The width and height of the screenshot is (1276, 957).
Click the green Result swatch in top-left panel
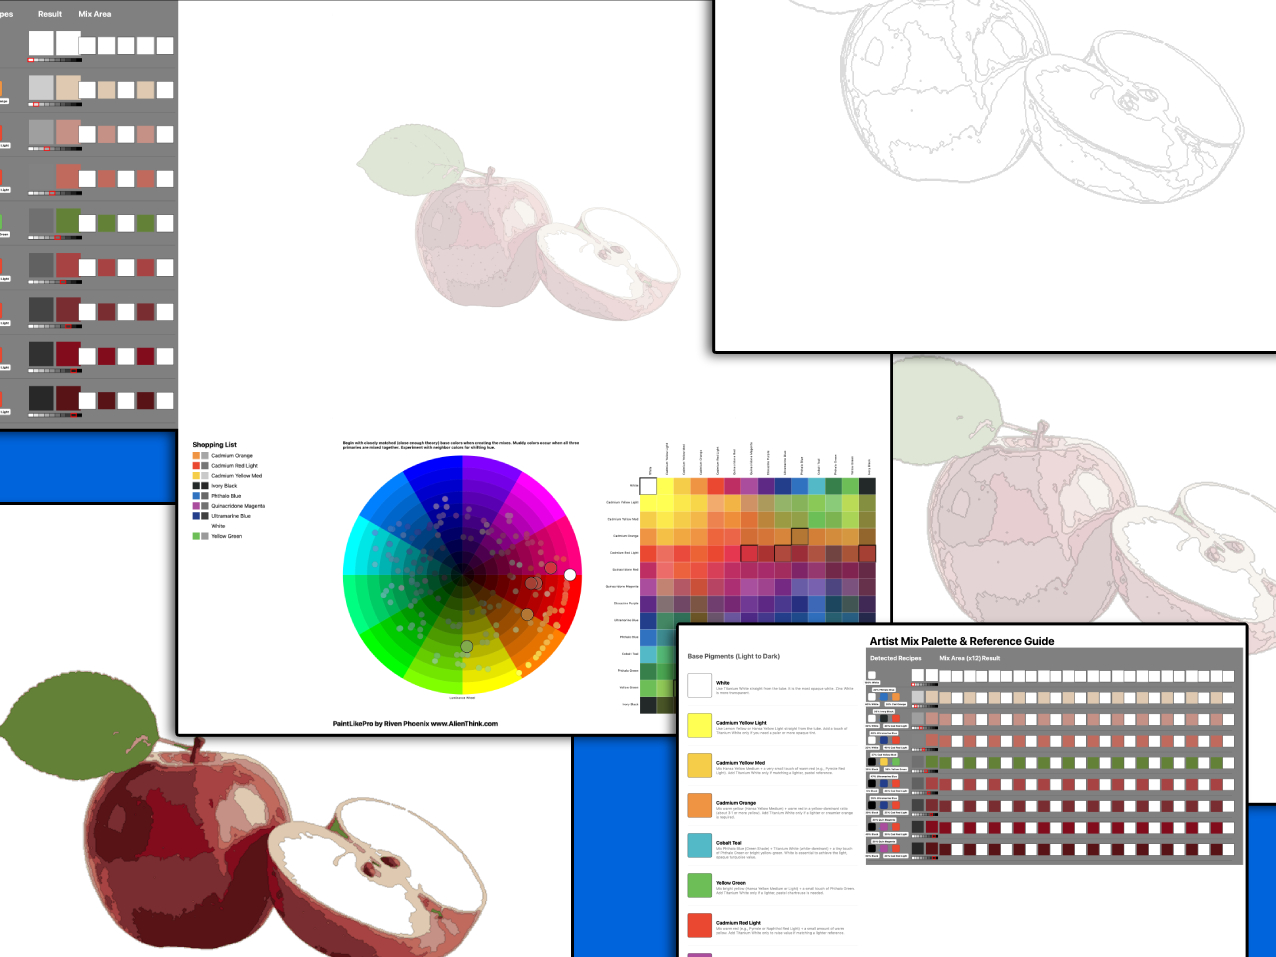tap(68, 221)
